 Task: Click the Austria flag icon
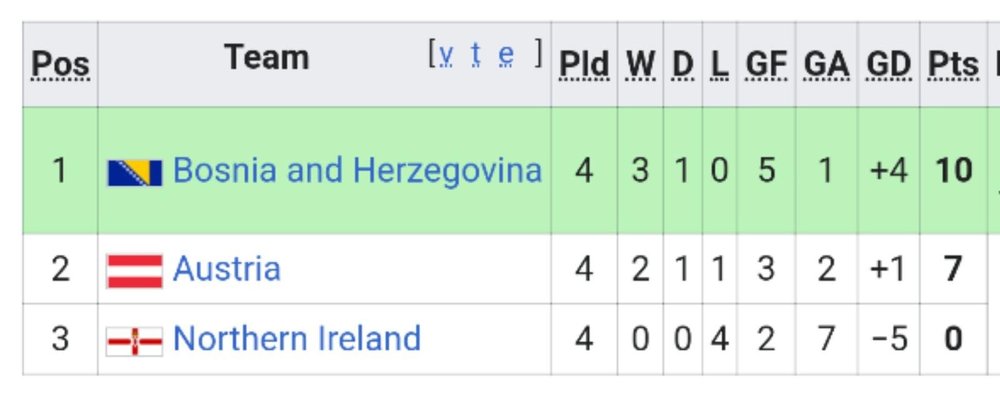pyautogui.click(x=135, y=271)
